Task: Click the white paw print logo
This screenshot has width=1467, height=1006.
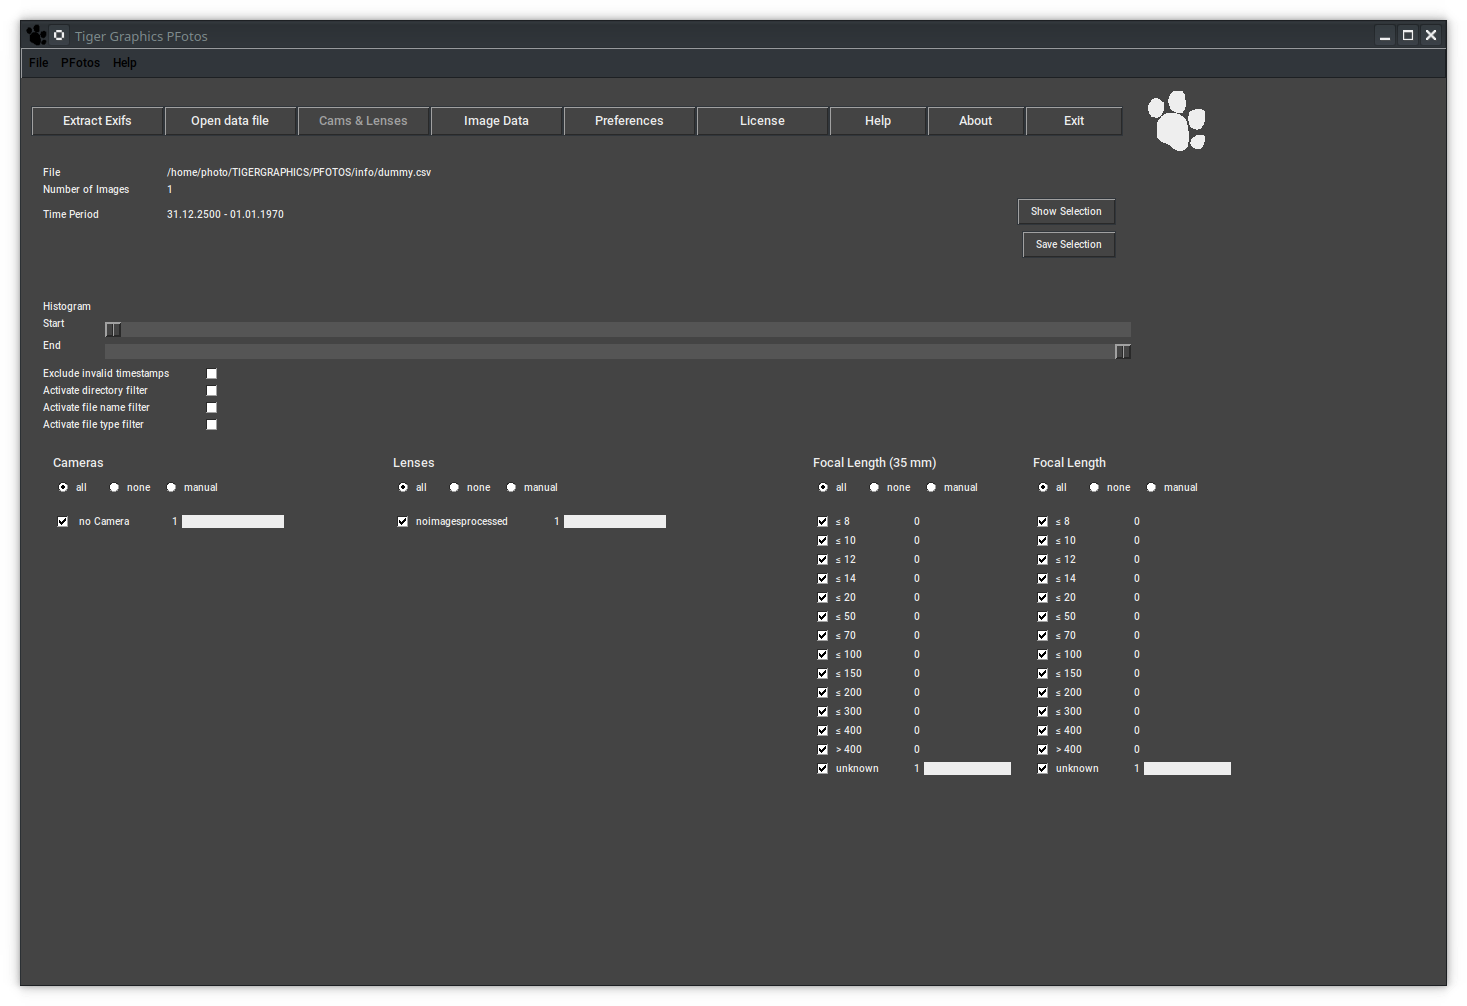Action: 1176,121
